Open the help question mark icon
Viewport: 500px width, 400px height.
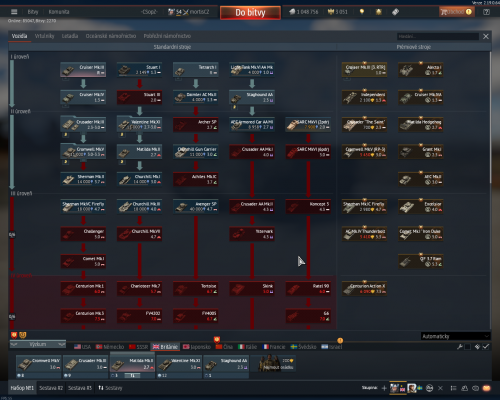(486, 12)
